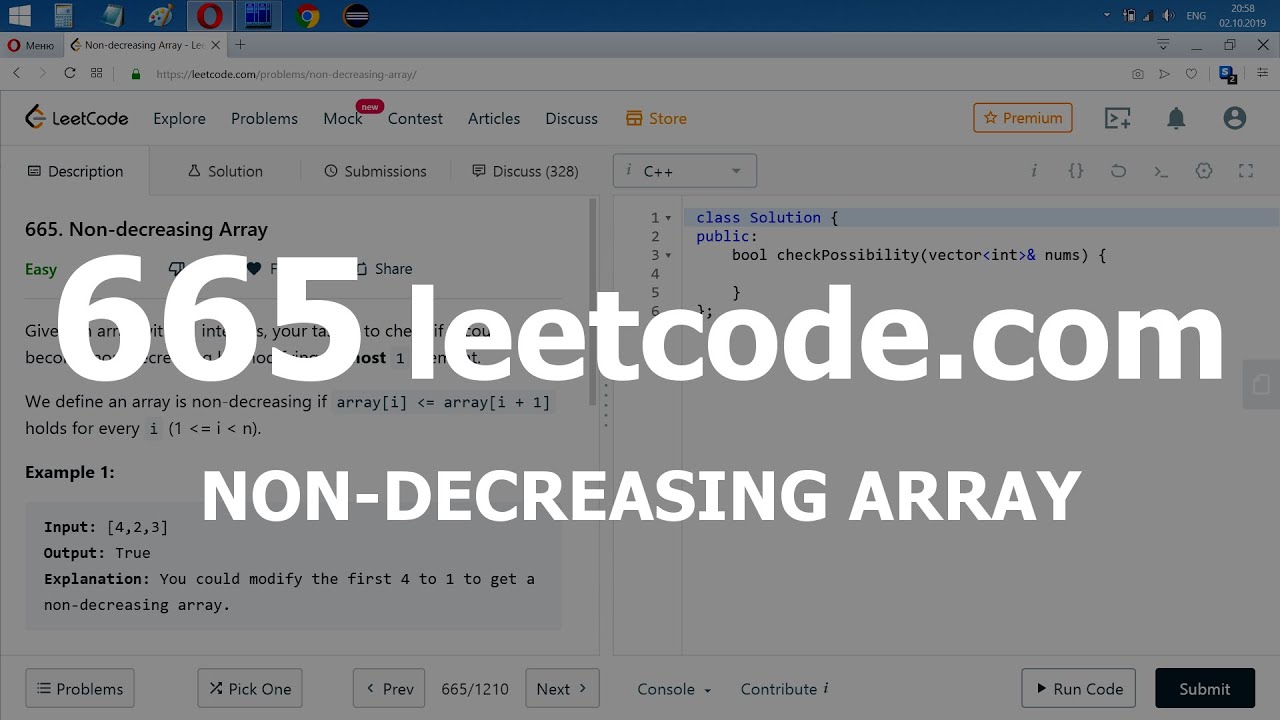Toggle fullscreen editor mode
The height and width of the screenshot is (720, 1280).
1246,171
